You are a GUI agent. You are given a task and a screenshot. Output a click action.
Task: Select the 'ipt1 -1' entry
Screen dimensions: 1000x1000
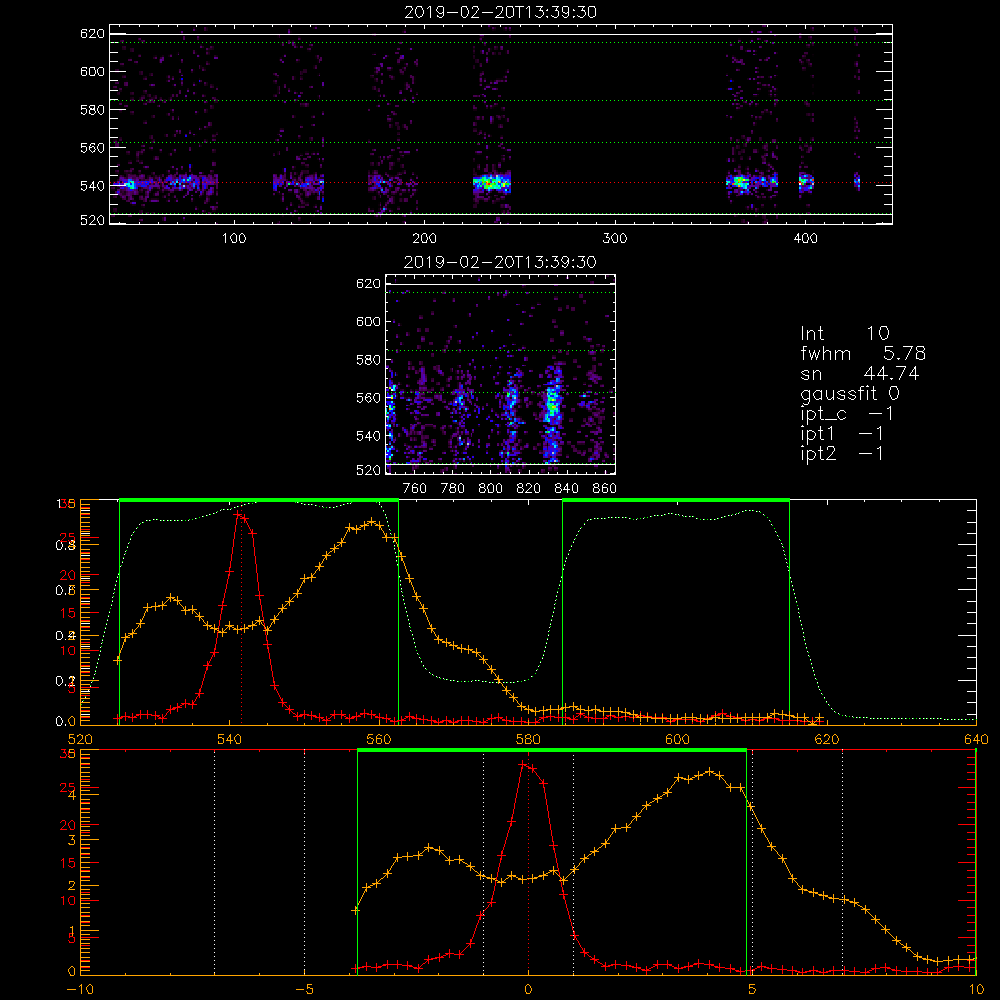click(842, 434)
